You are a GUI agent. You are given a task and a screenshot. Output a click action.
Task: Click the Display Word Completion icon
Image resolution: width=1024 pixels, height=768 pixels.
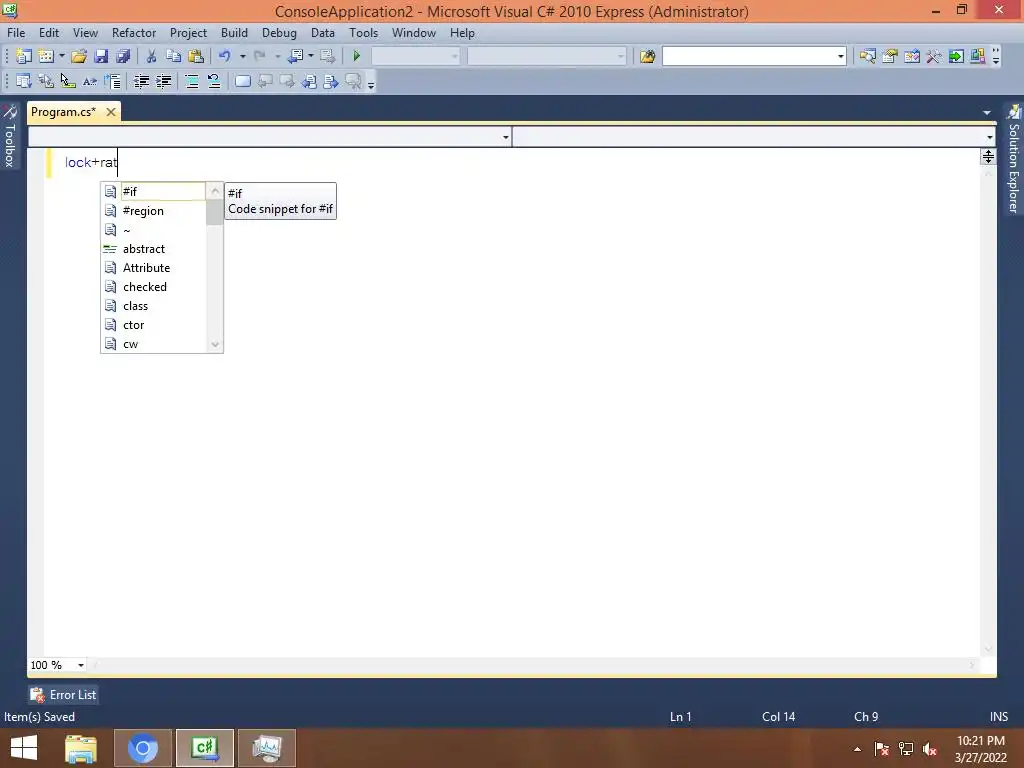(89, 81)
